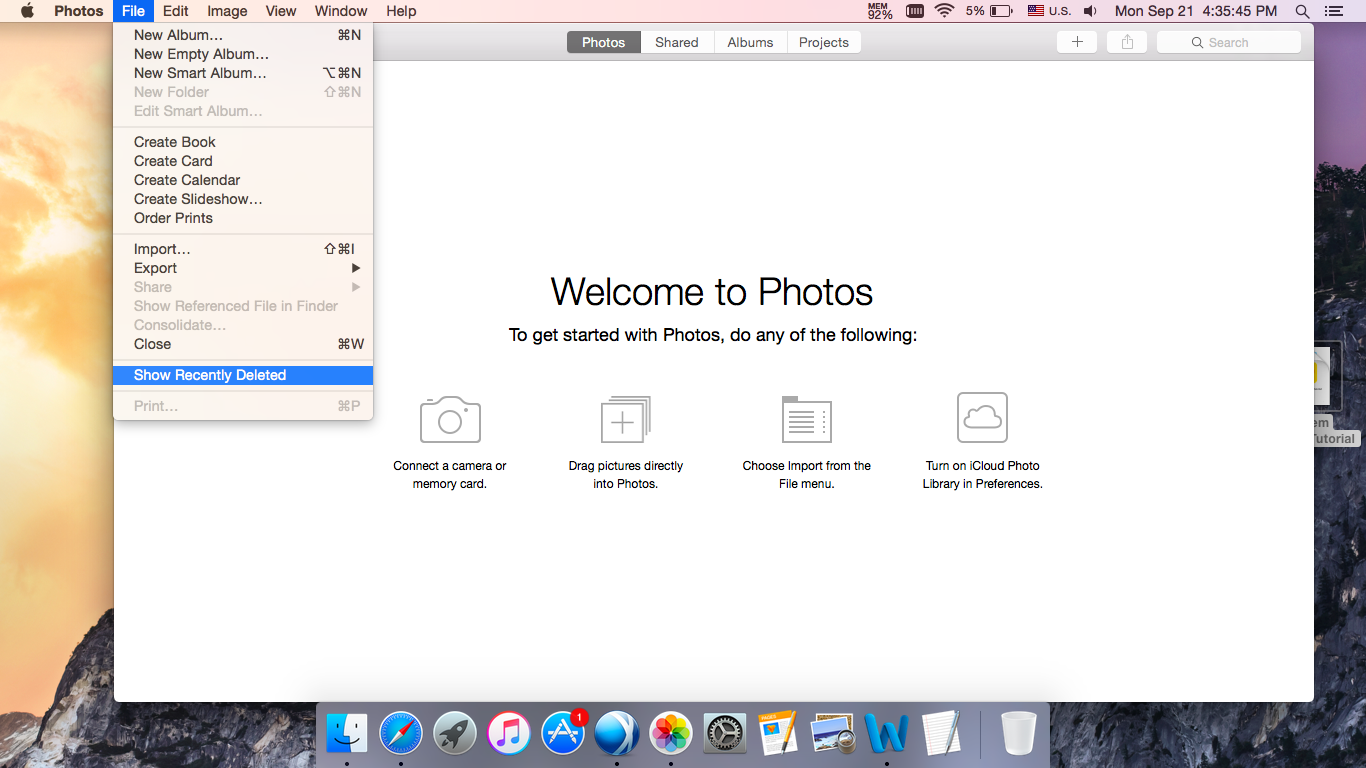Open volume control in menu bar
The width and height of the screenshot is (1366, 768).
[x=1090, y=11]
